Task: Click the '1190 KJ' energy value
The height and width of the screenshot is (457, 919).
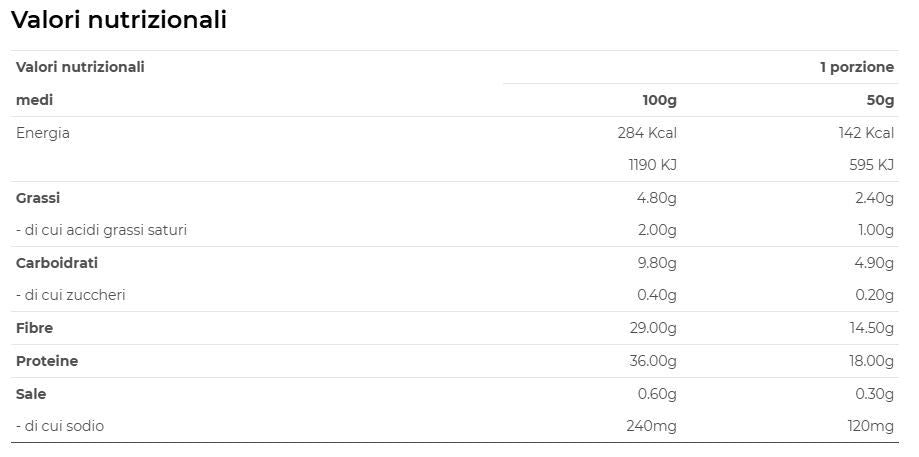Action: pyautogui.click(x=651, y=165)
